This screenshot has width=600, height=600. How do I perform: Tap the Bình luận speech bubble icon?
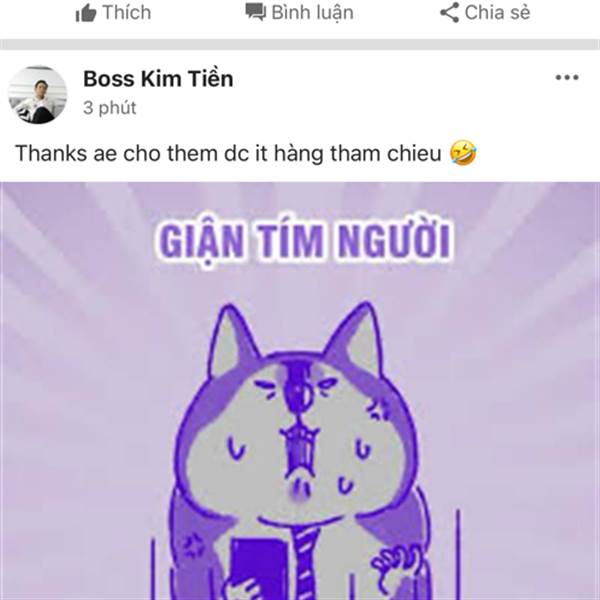(x=256, y=12)
